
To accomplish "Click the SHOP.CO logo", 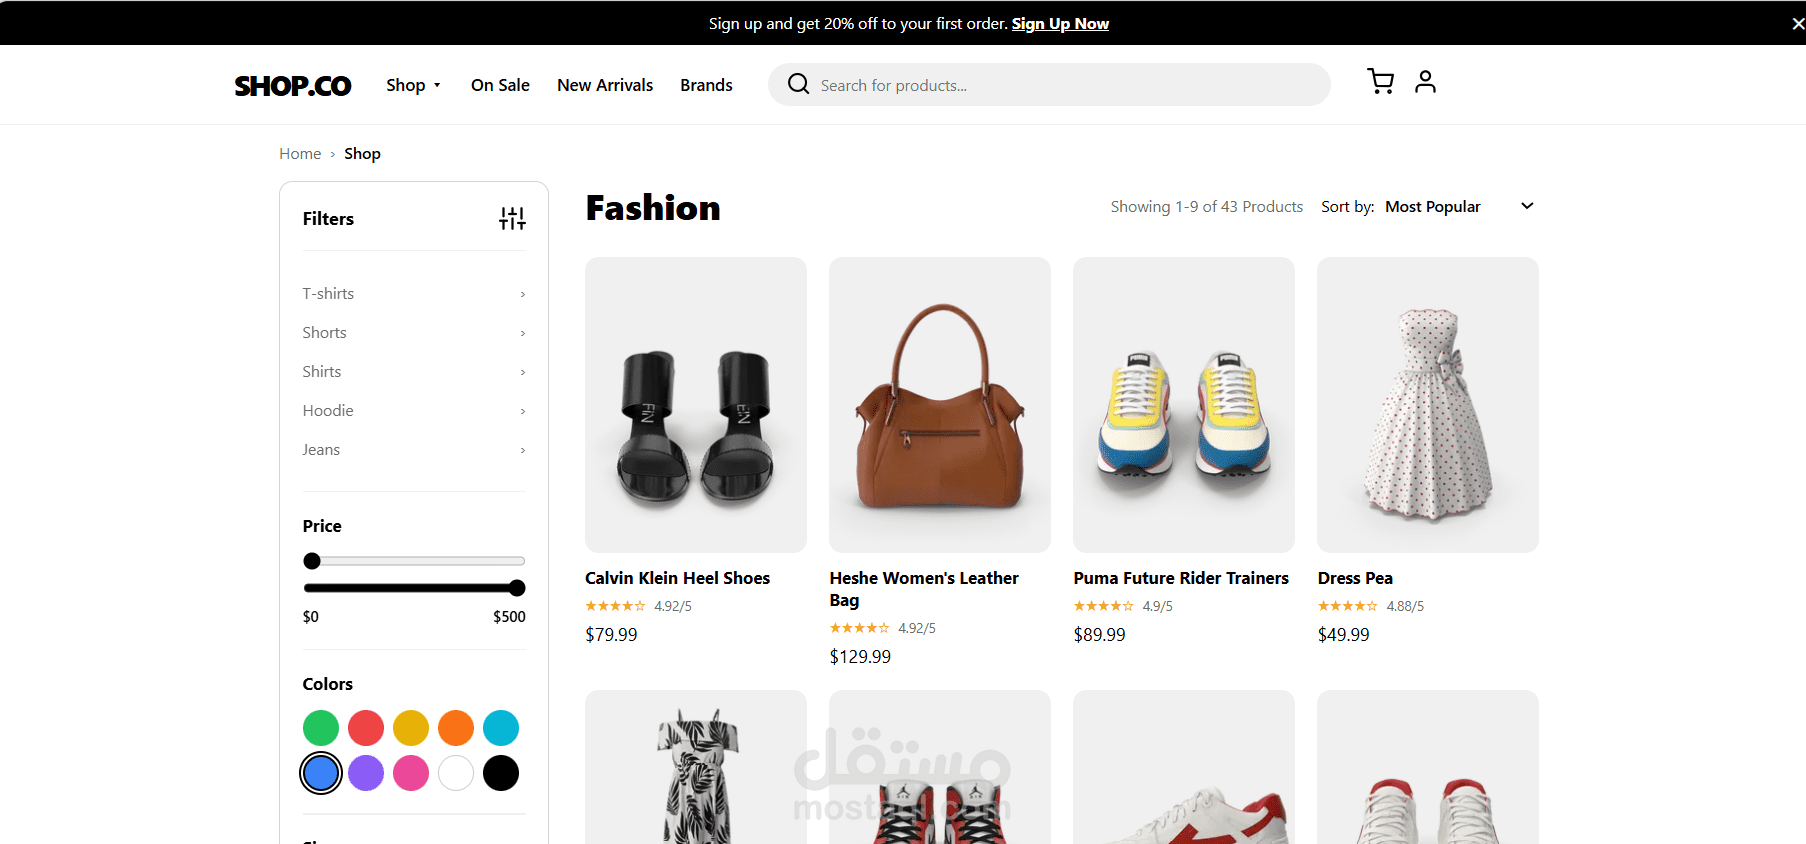I will 293,86.
